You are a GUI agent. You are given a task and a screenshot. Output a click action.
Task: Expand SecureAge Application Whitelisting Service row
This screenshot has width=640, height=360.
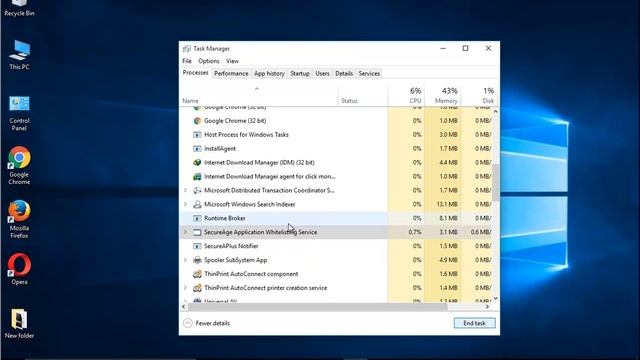[185, 232]
